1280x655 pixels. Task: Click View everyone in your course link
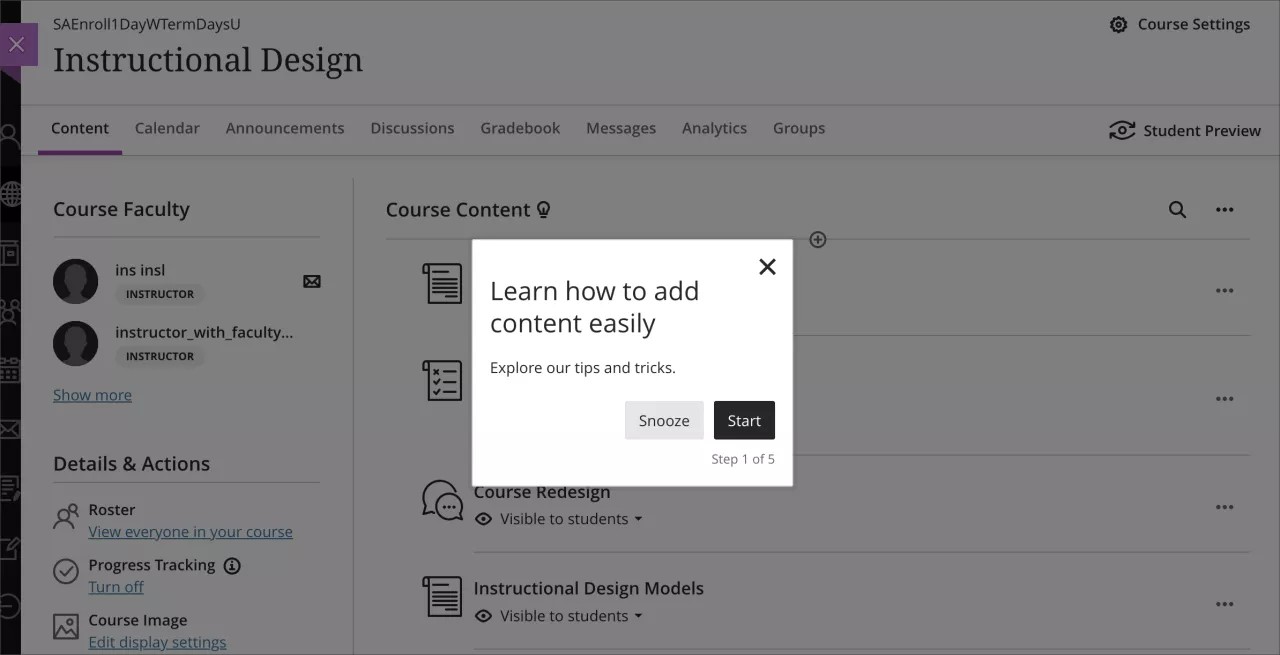point(190,531)
